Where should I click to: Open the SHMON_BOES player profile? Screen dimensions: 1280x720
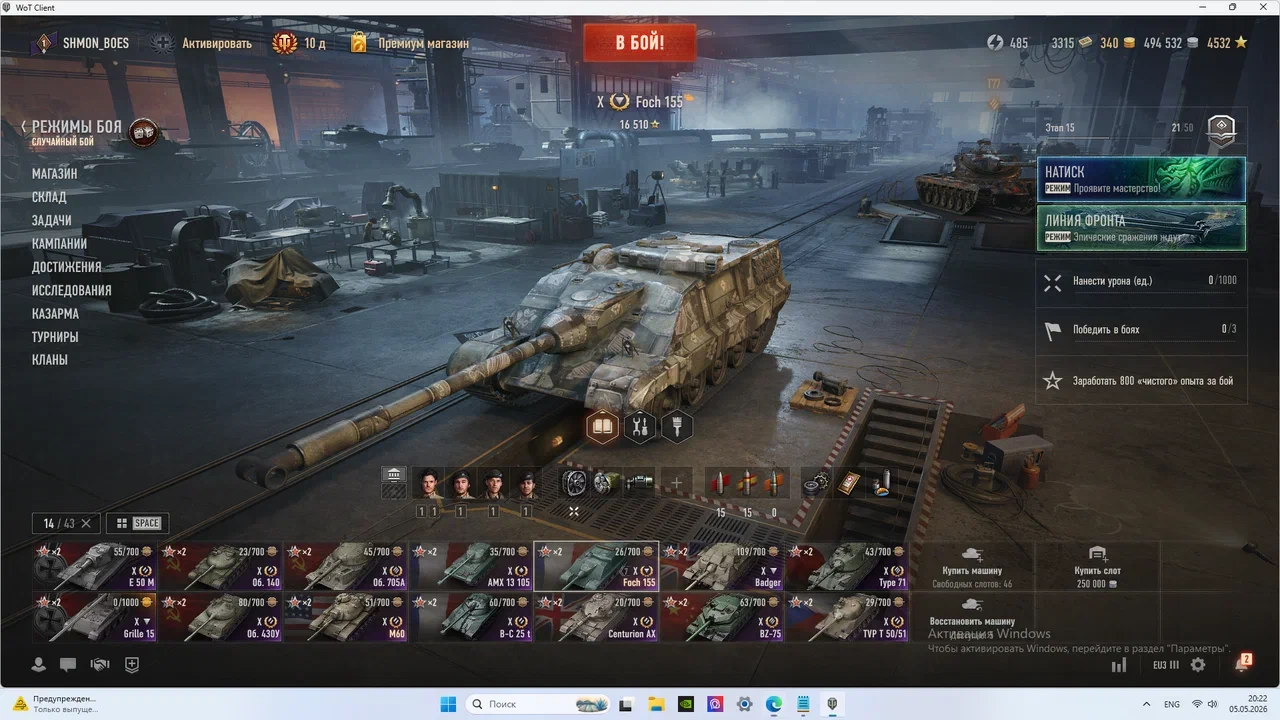[x=82, y=43]
